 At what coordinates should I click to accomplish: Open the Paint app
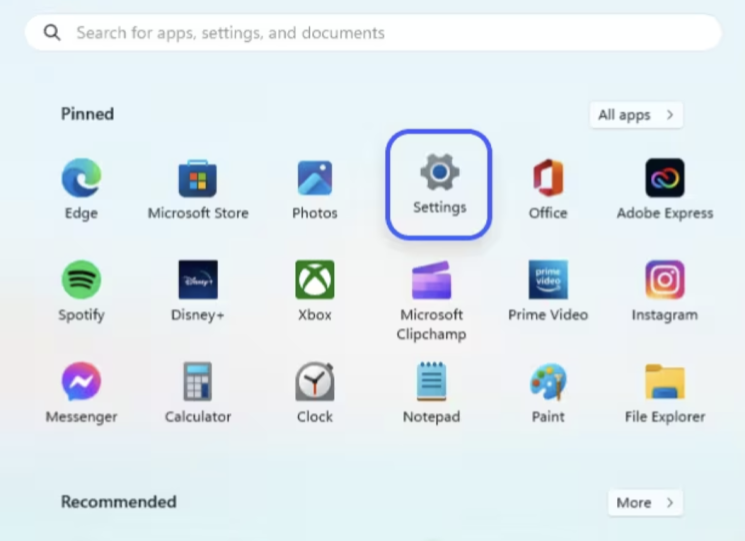click(548, 393)
